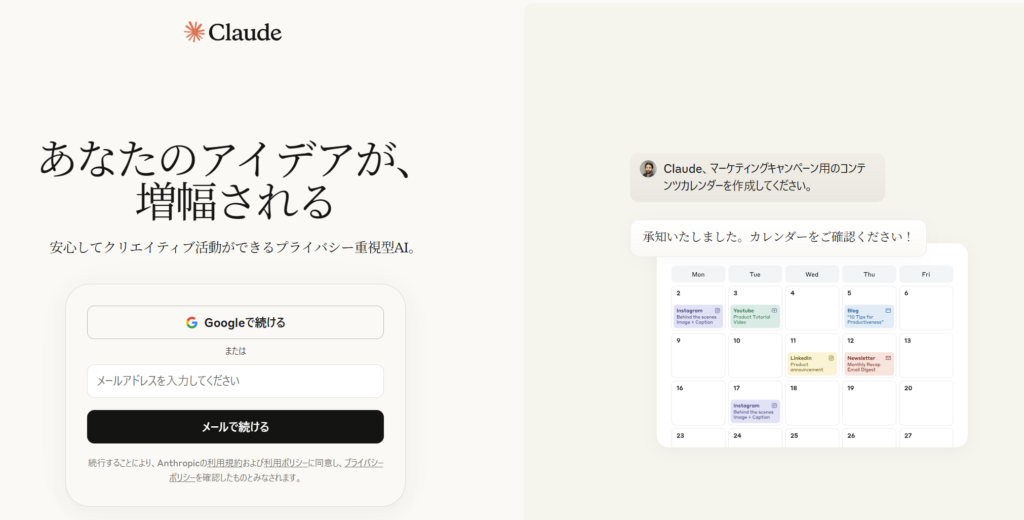Screen dimensions: 1024x520
Task: Continue with the Googleで続ける button
Action: [235, 322]
